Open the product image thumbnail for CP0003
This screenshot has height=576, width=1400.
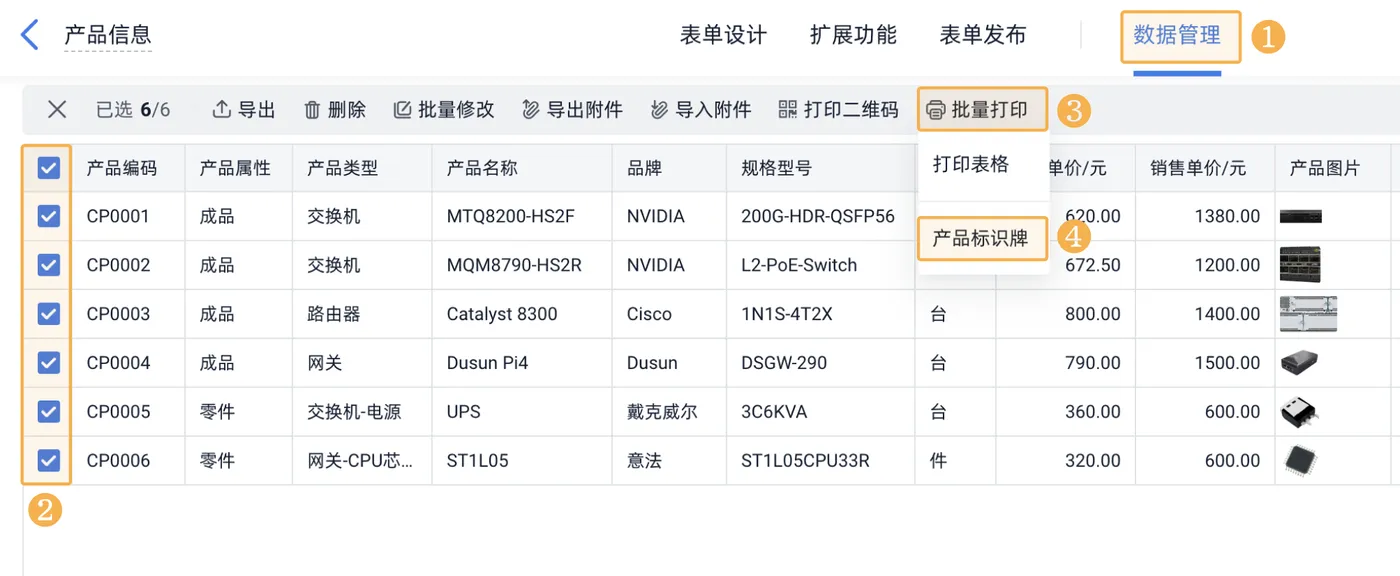click(x=1308, y=314)
